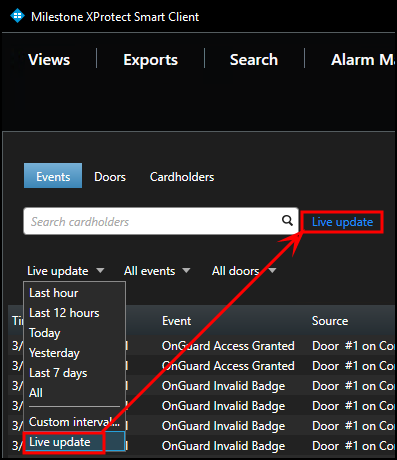
Task: Switch to the Doors tab
Action: [110, 177]
